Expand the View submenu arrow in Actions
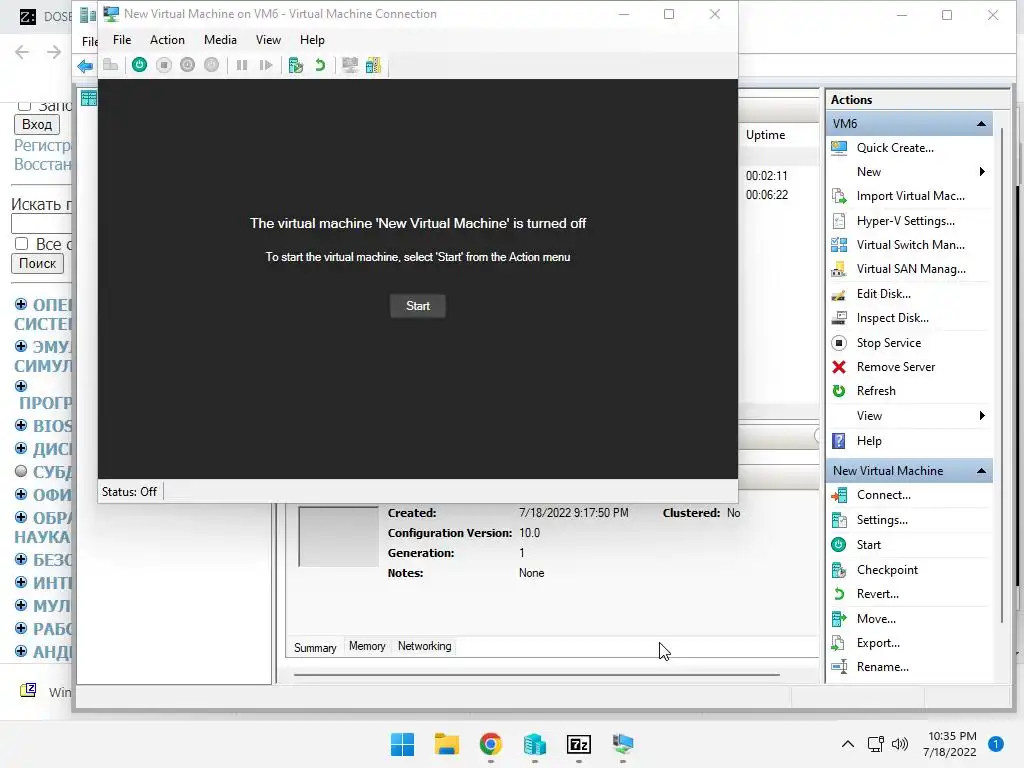 (982, 415)
